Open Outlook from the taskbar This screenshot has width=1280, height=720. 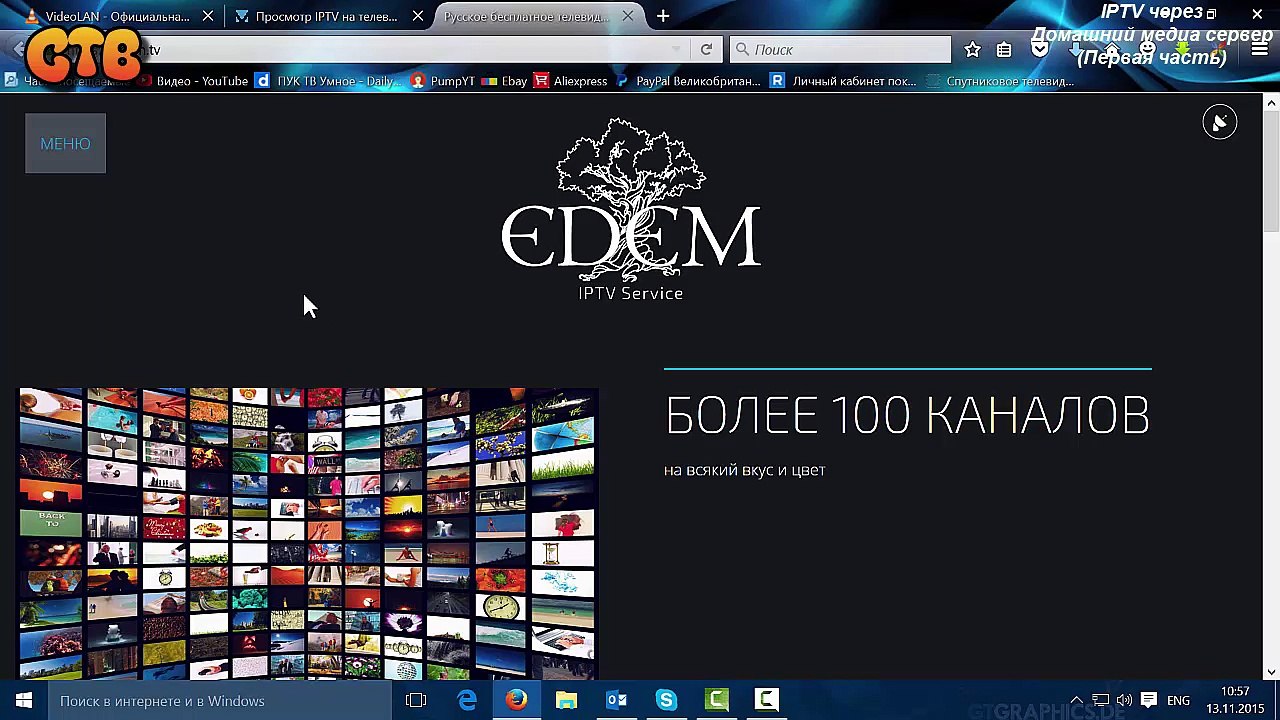[x=616, y=700]
